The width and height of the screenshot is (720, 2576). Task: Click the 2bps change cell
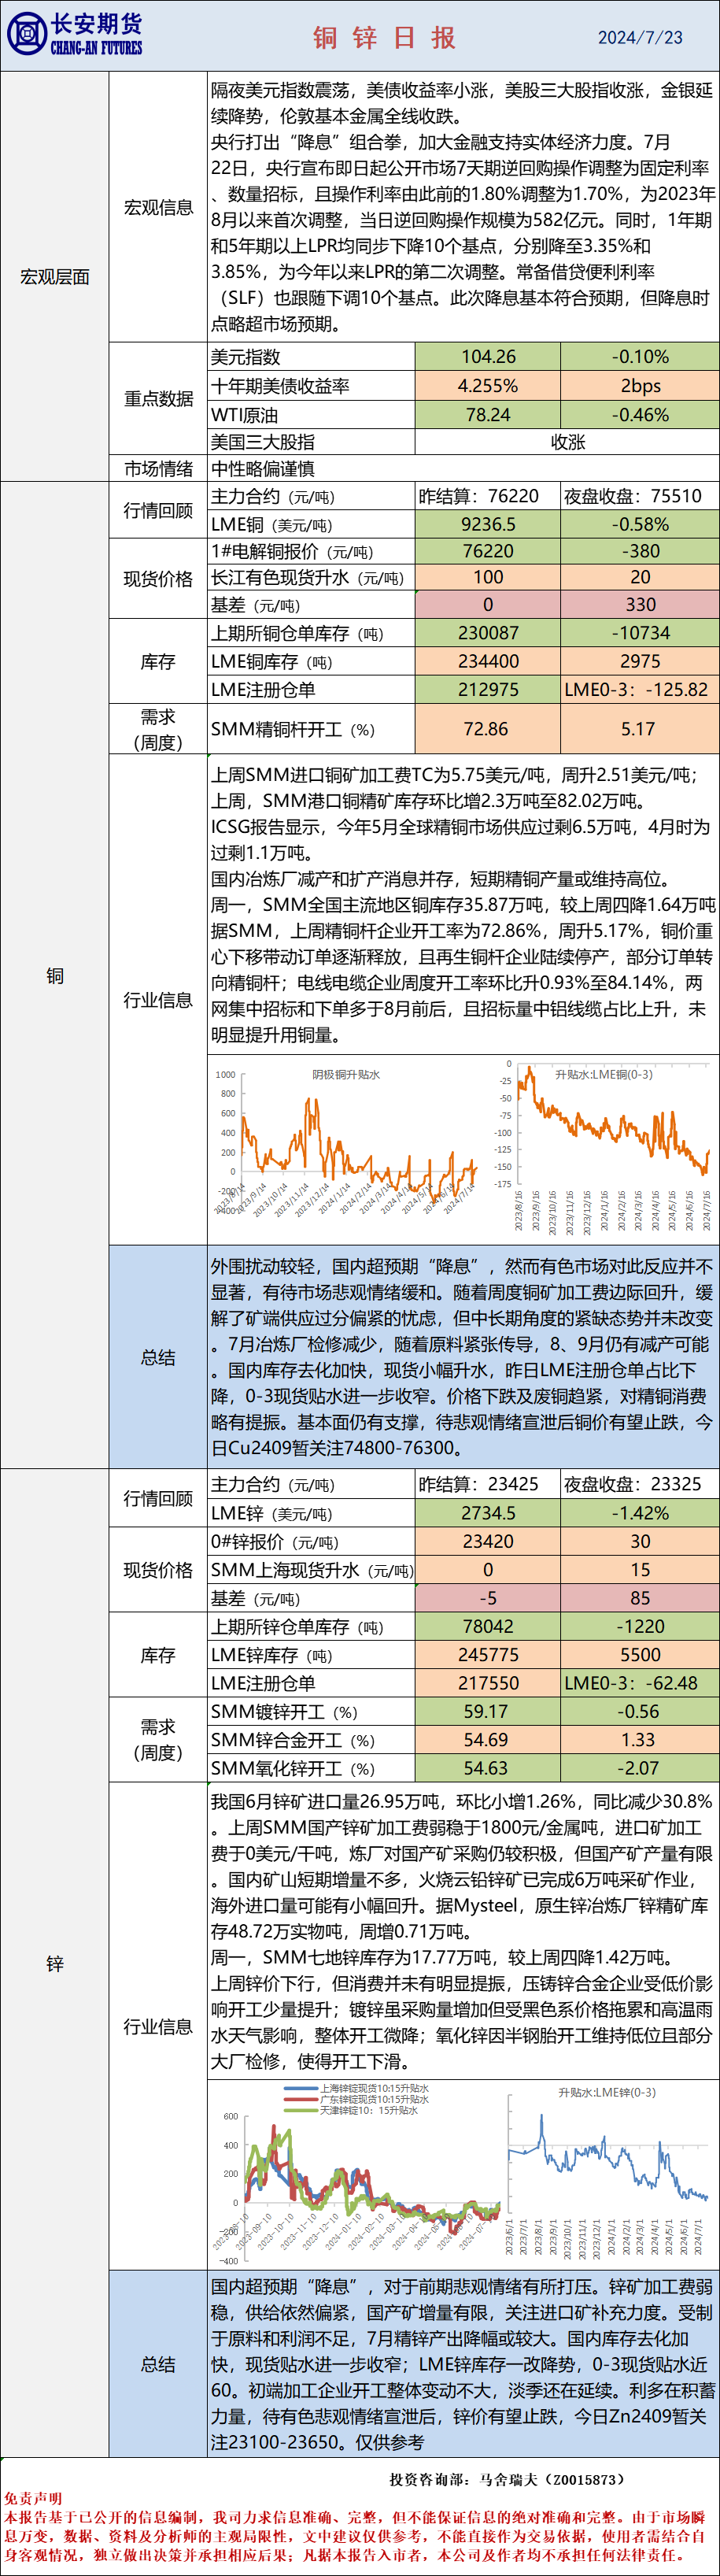(x=640, y=386)
